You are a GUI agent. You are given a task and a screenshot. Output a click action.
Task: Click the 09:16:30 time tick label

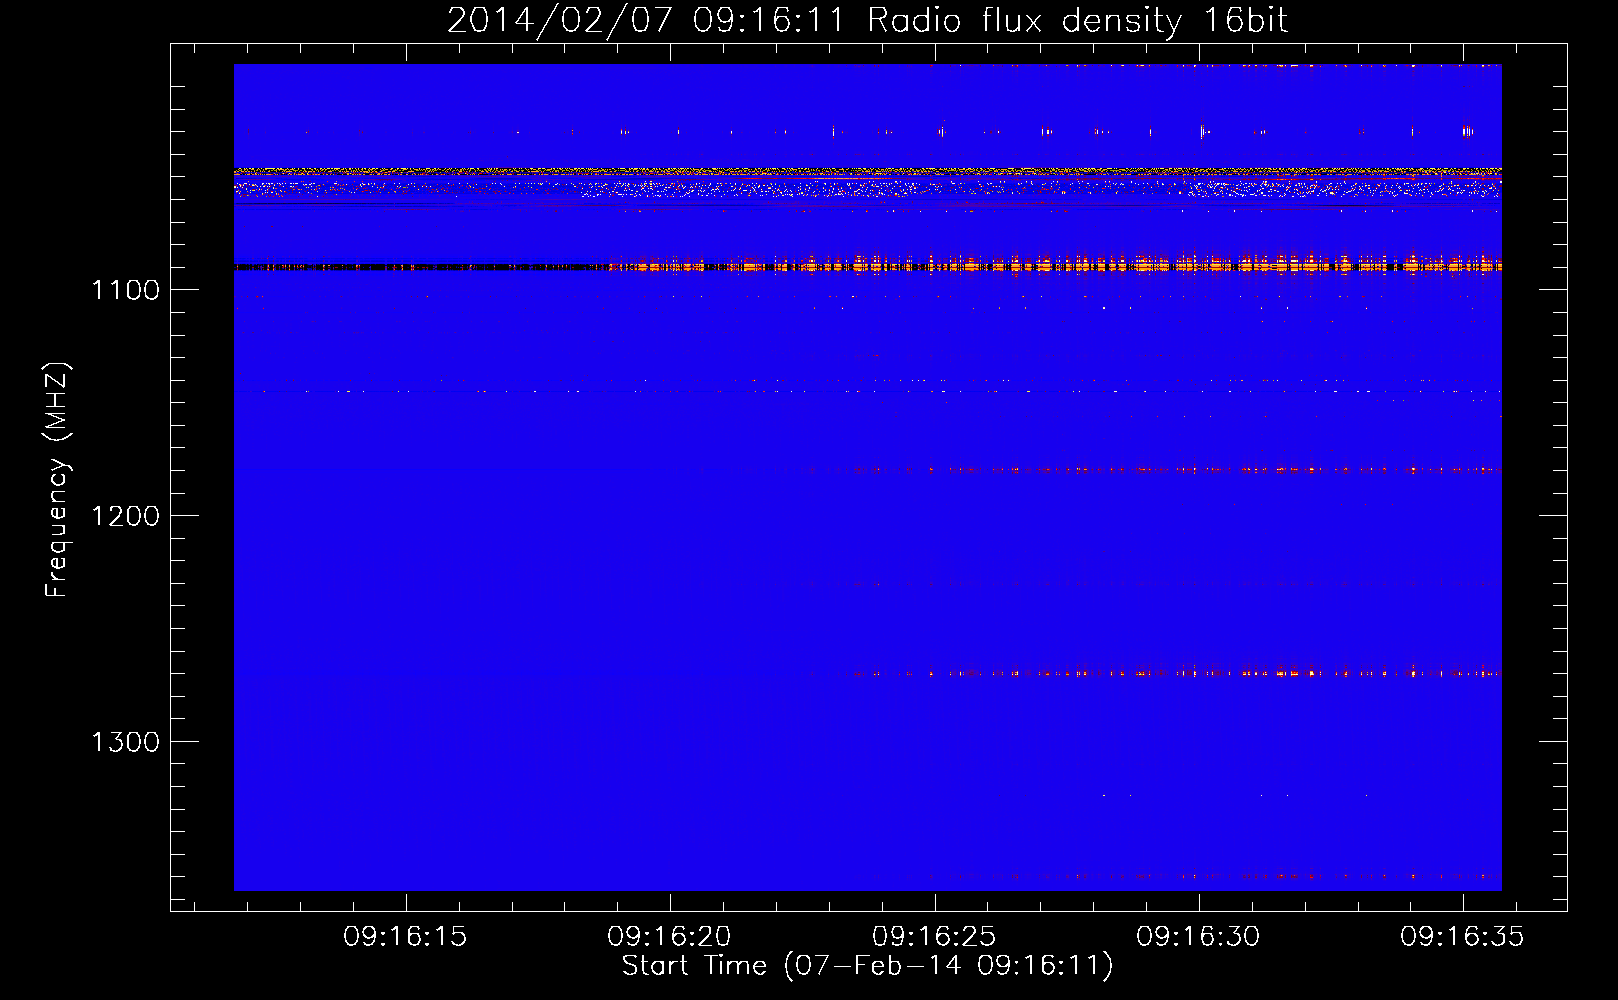(x=1198, y=937)
